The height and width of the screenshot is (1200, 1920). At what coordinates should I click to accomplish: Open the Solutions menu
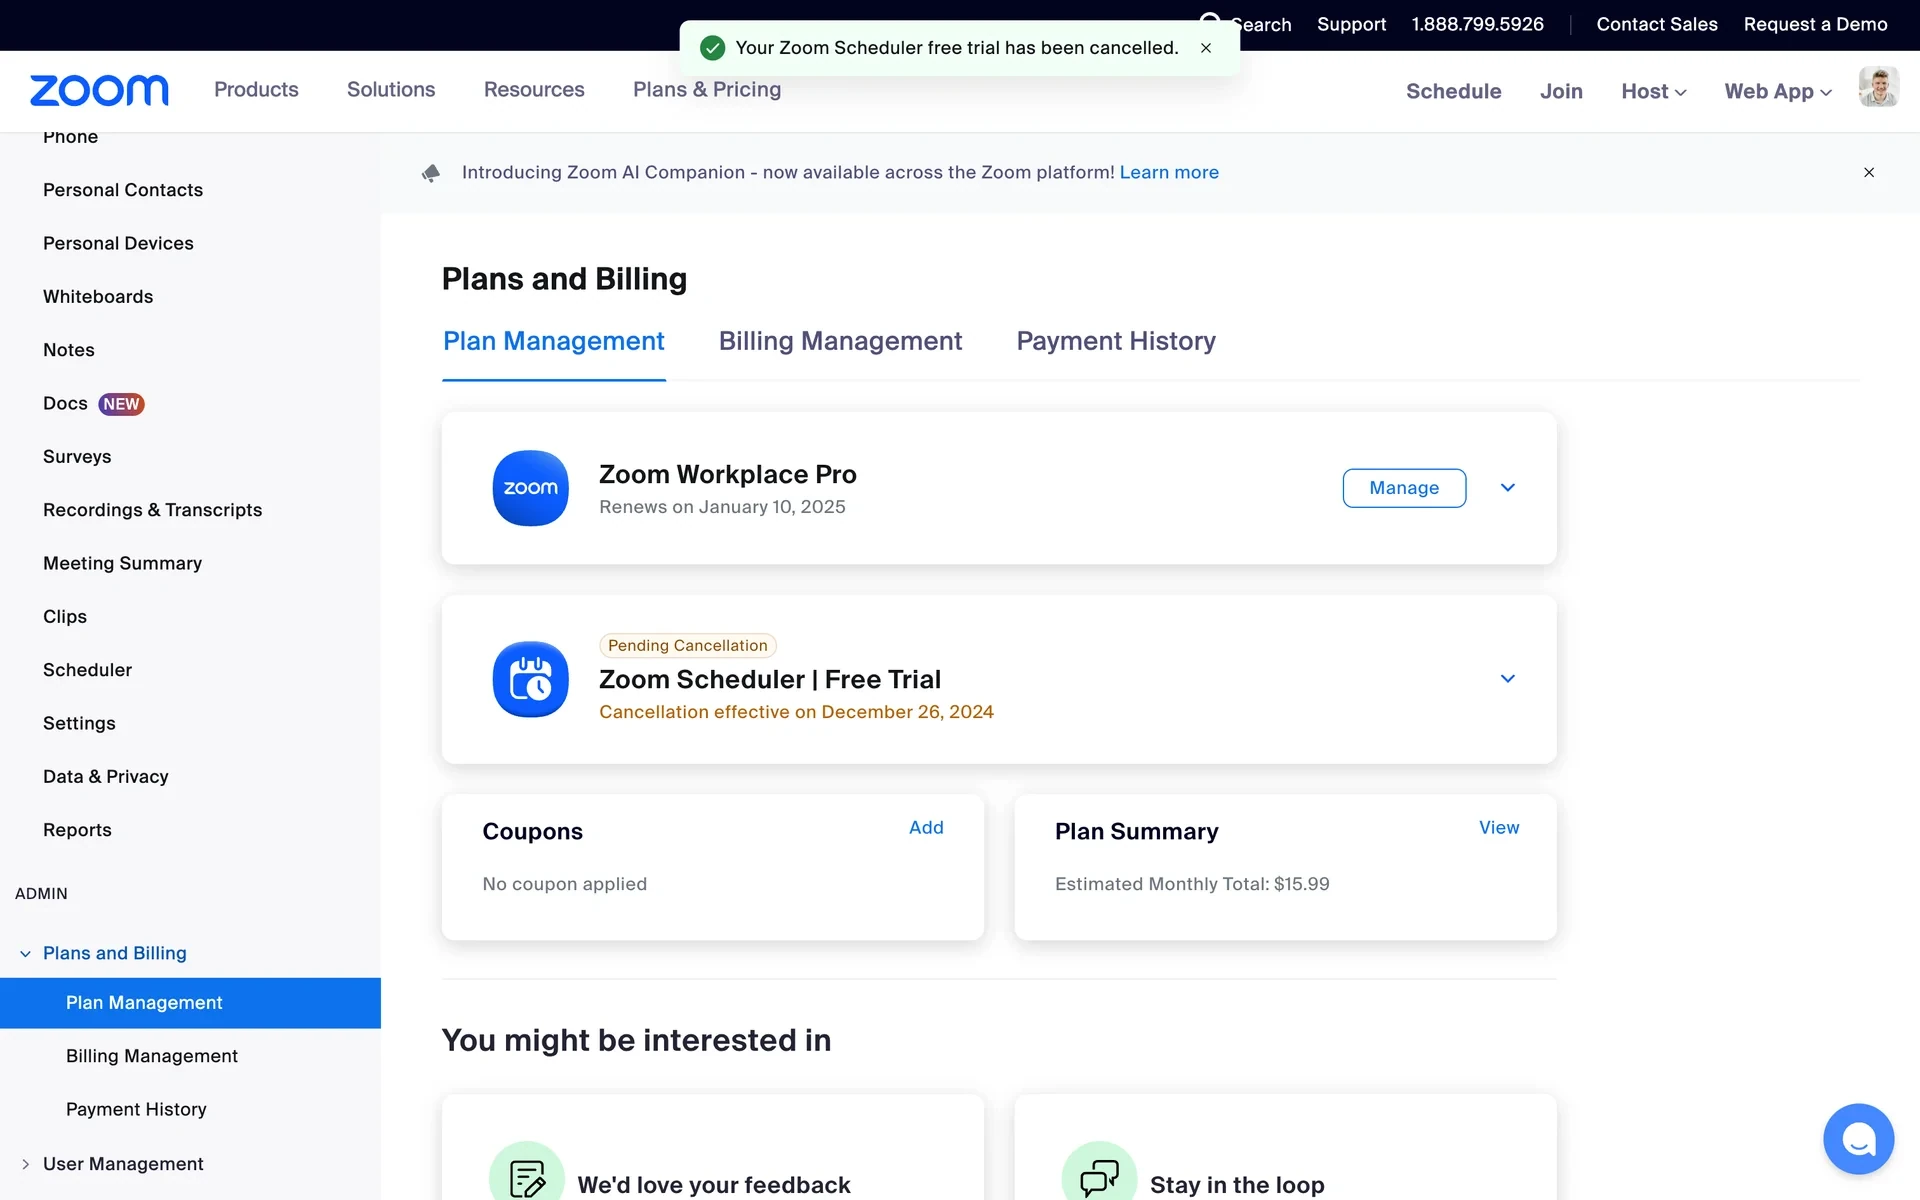[391, 90]
